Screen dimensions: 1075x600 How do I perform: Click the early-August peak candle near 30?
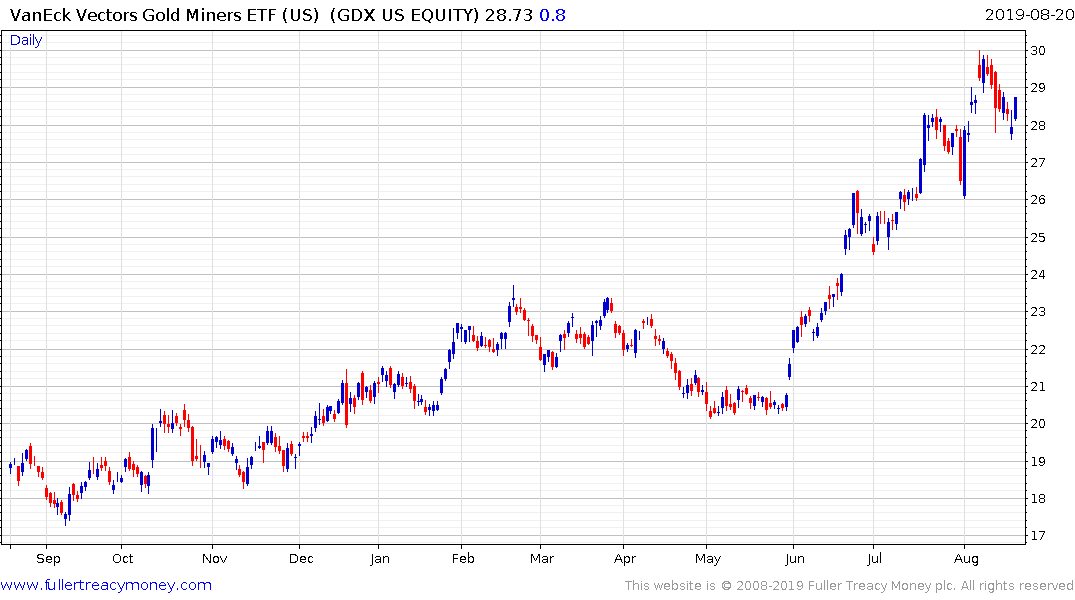pyautogui.click(x=980, y=66)
